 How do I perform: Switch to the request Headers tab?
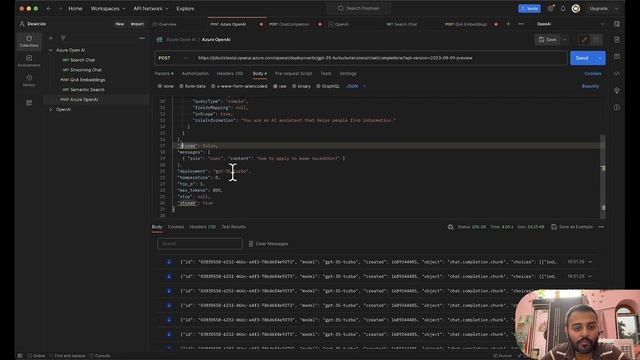point(230,73)
